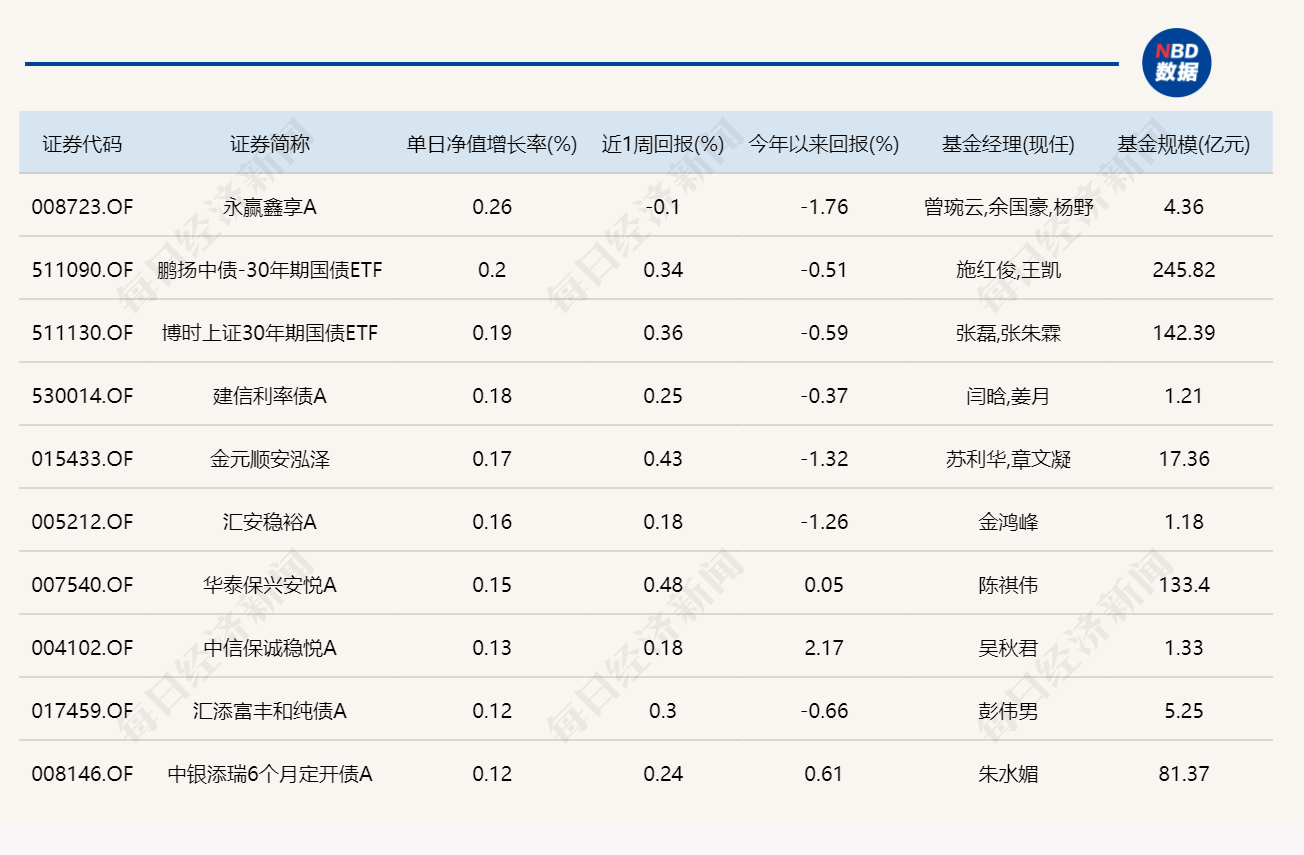Click fund scale value 245.82
Viewport: 1304px width, 855px height.
click(1184, 270)
